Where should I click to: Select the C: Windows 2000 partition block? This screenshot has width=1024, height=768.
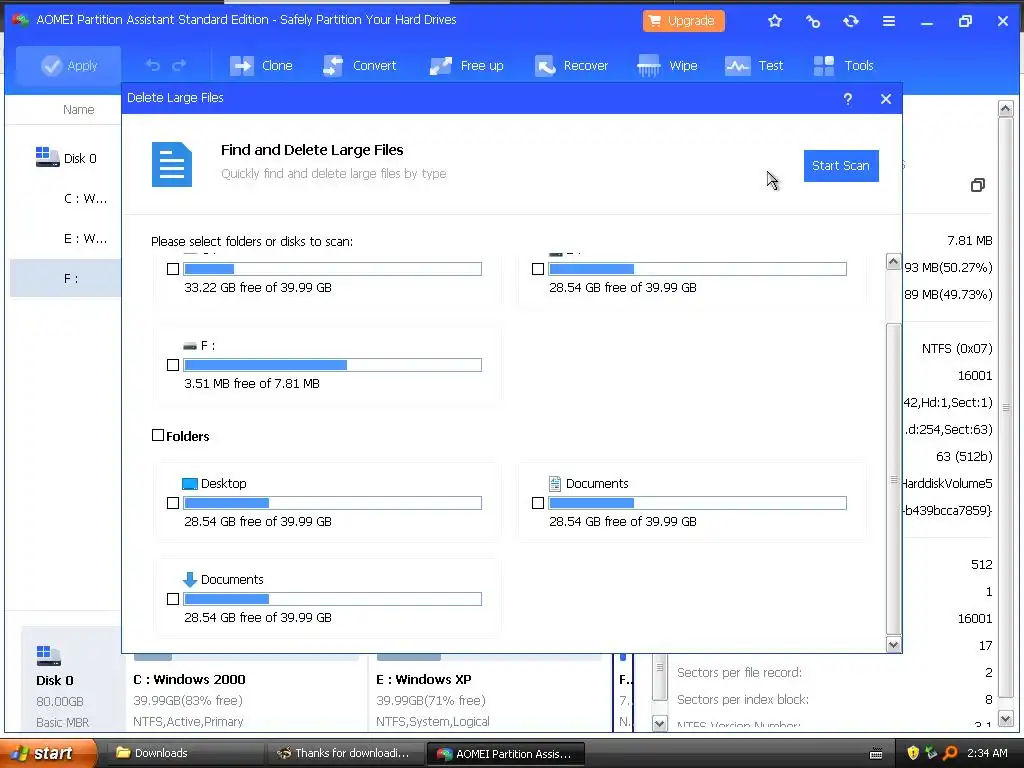point(246,693)
